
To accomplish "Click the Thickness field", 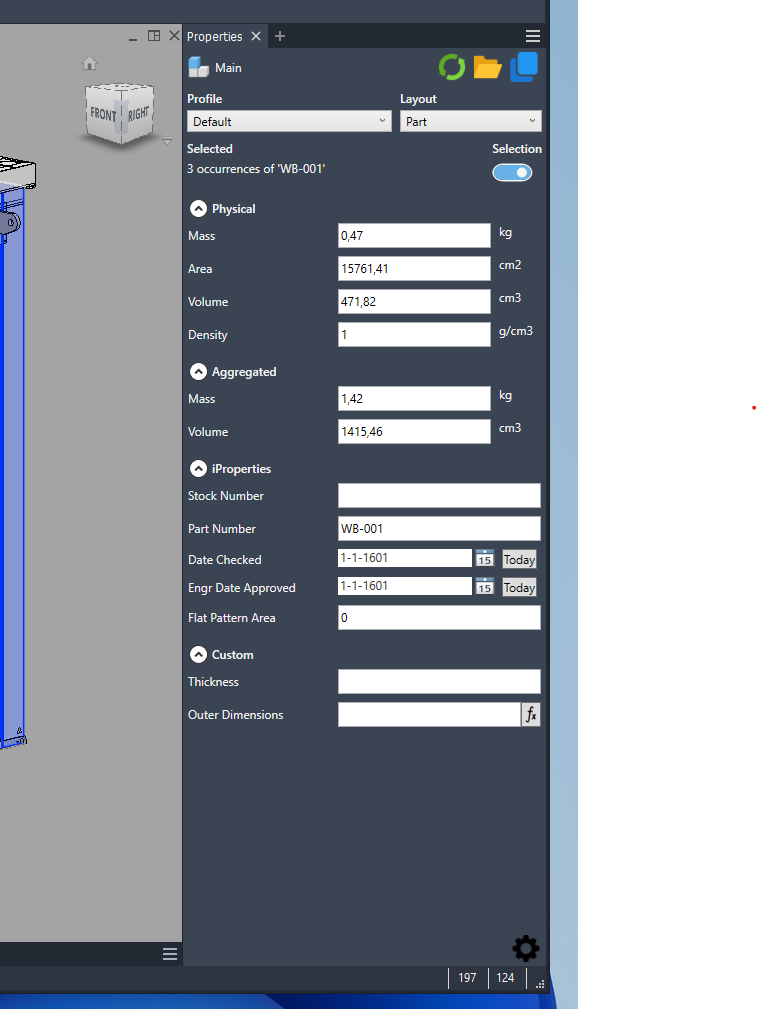I will (439, 681).
